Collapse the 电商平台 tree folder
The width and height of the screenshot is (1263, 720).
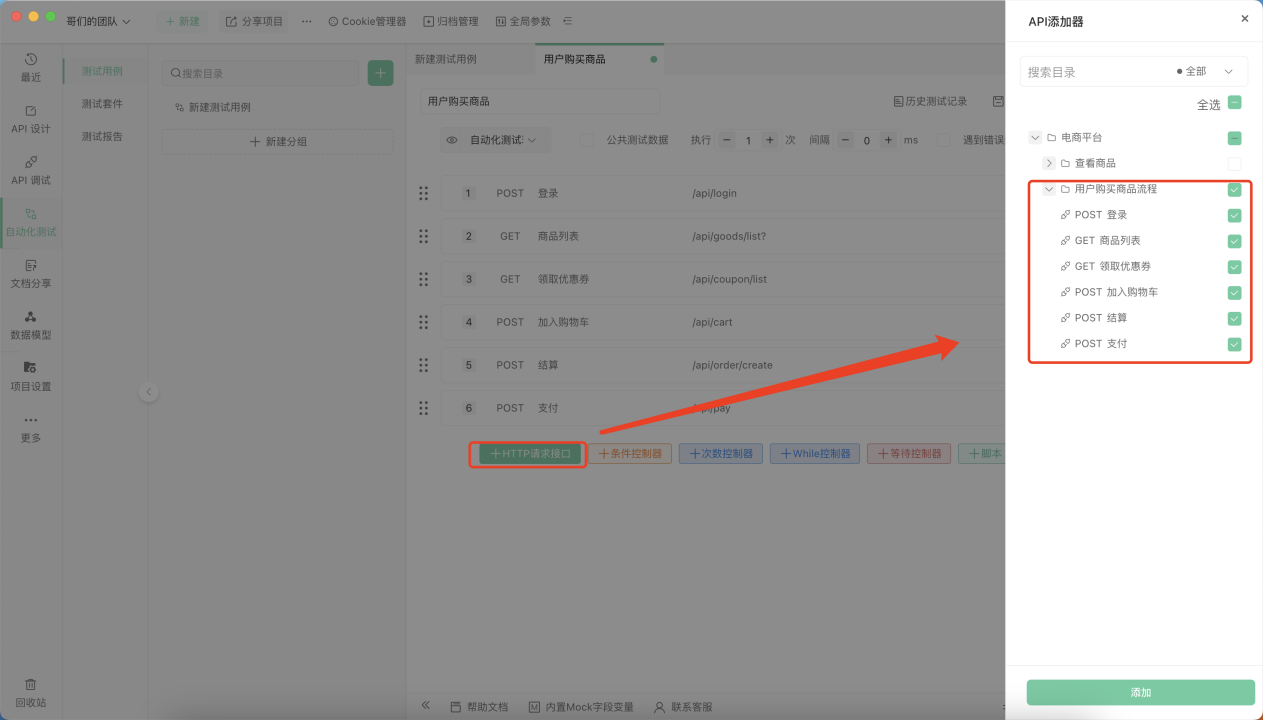point(1035,138)
